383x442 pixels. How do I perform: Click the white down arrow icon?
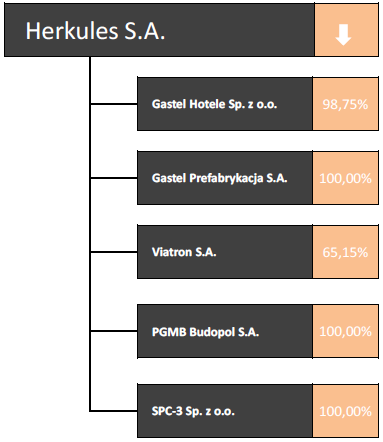coord(343,35)
